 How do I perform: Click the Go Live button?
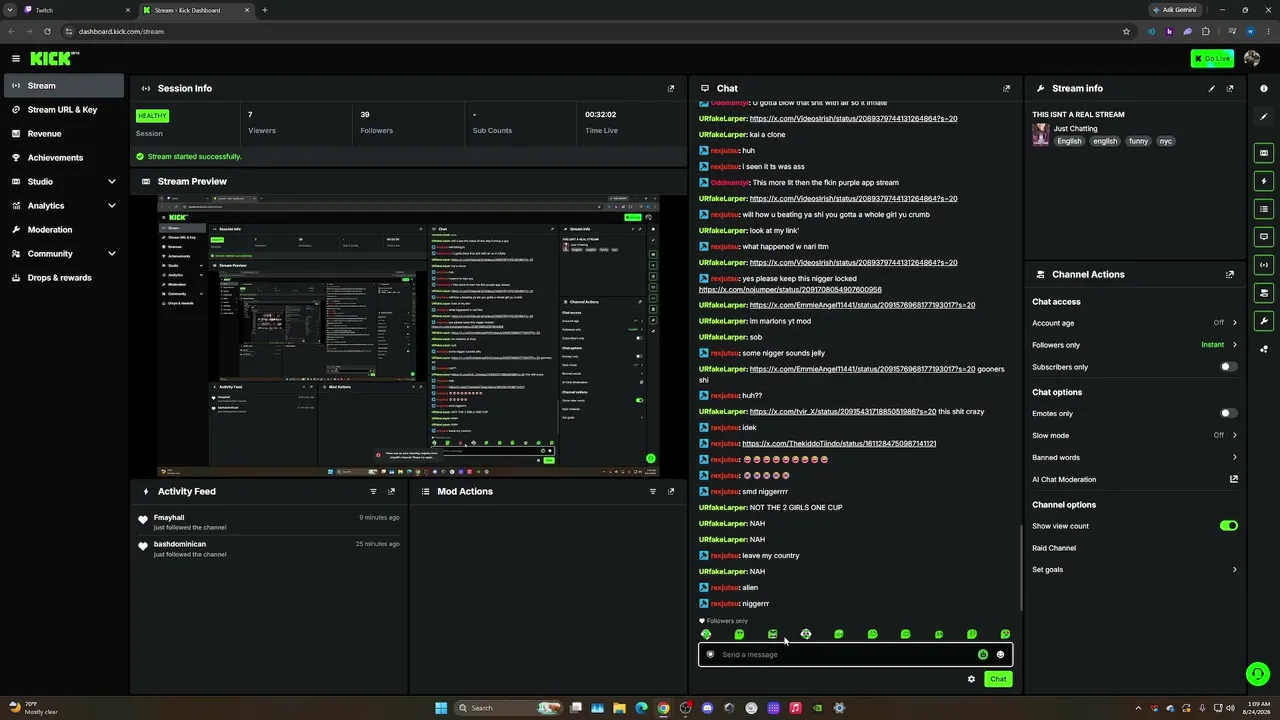pyautogui.click(x=1212, y=58)
